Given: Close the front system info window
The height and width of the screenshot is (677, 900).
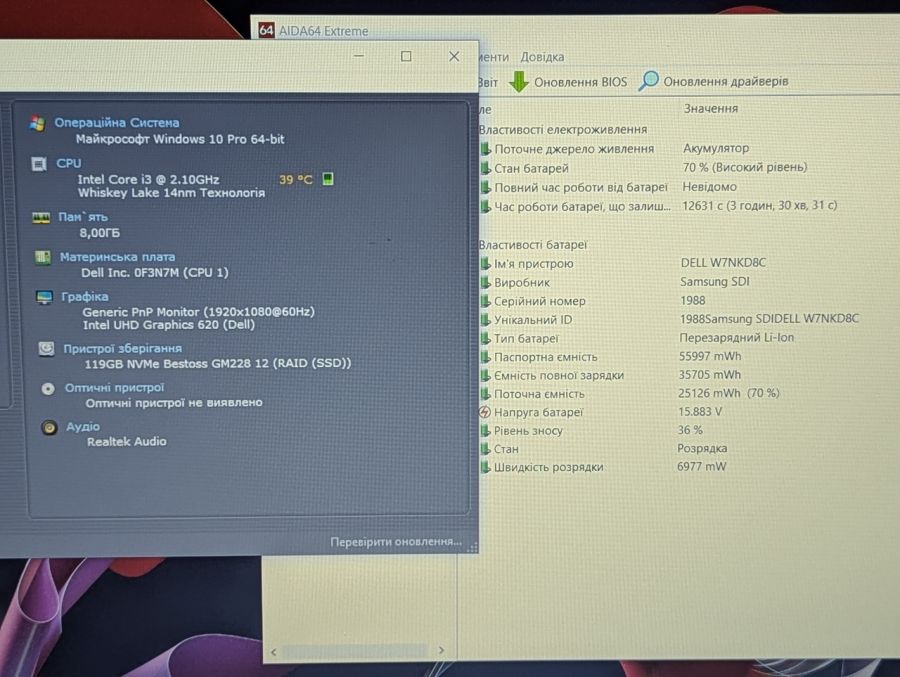Looking at the screenshot, I should coord(454,56).
